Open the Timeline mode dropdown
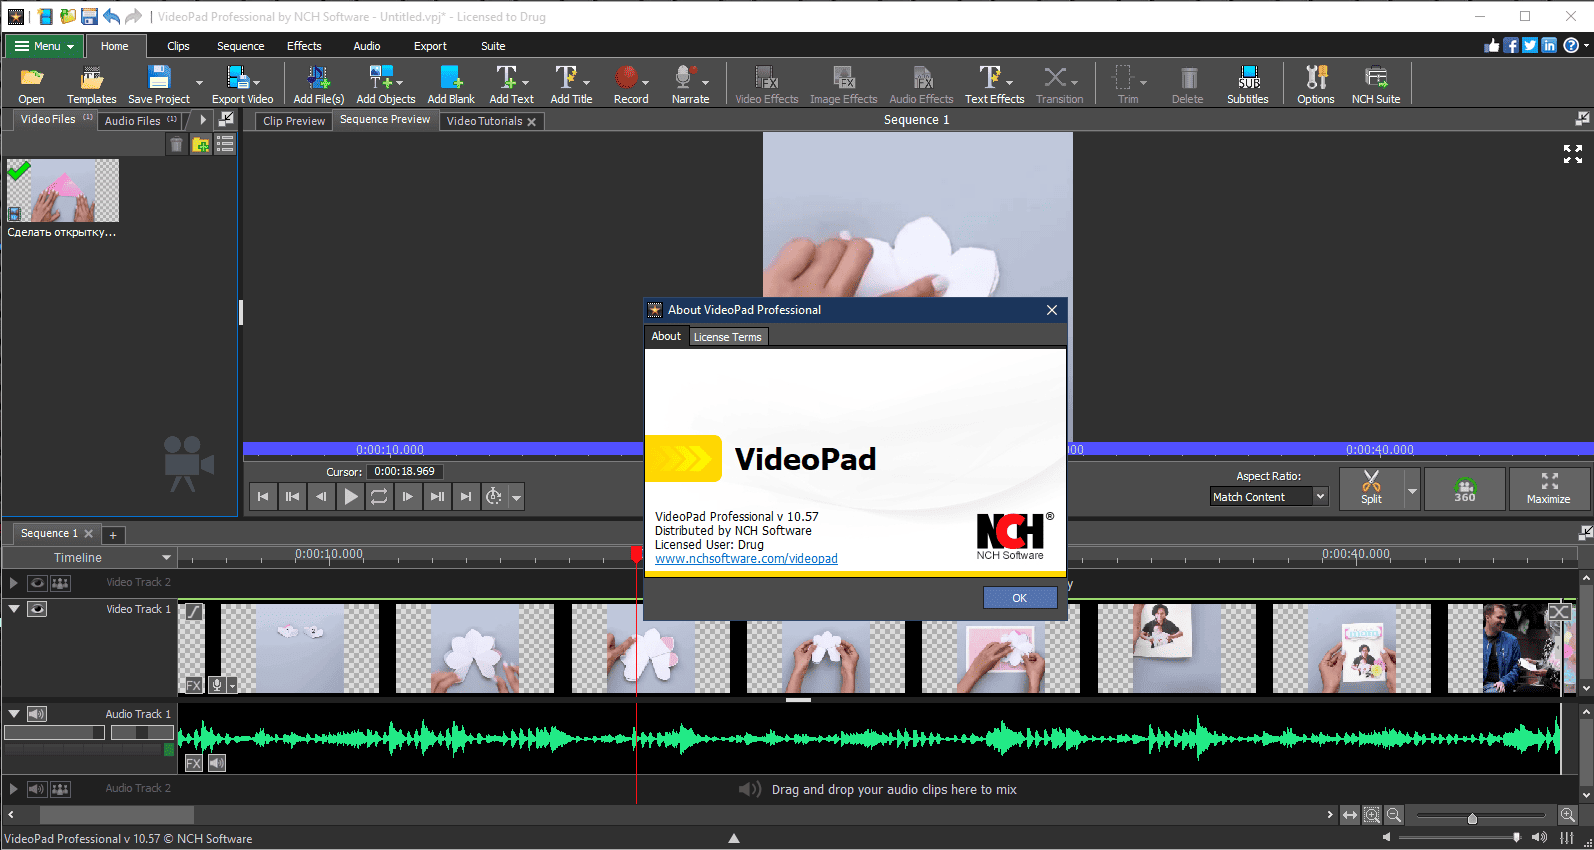Viewport: 1594px width, 850px height. (x=91, y=557)
